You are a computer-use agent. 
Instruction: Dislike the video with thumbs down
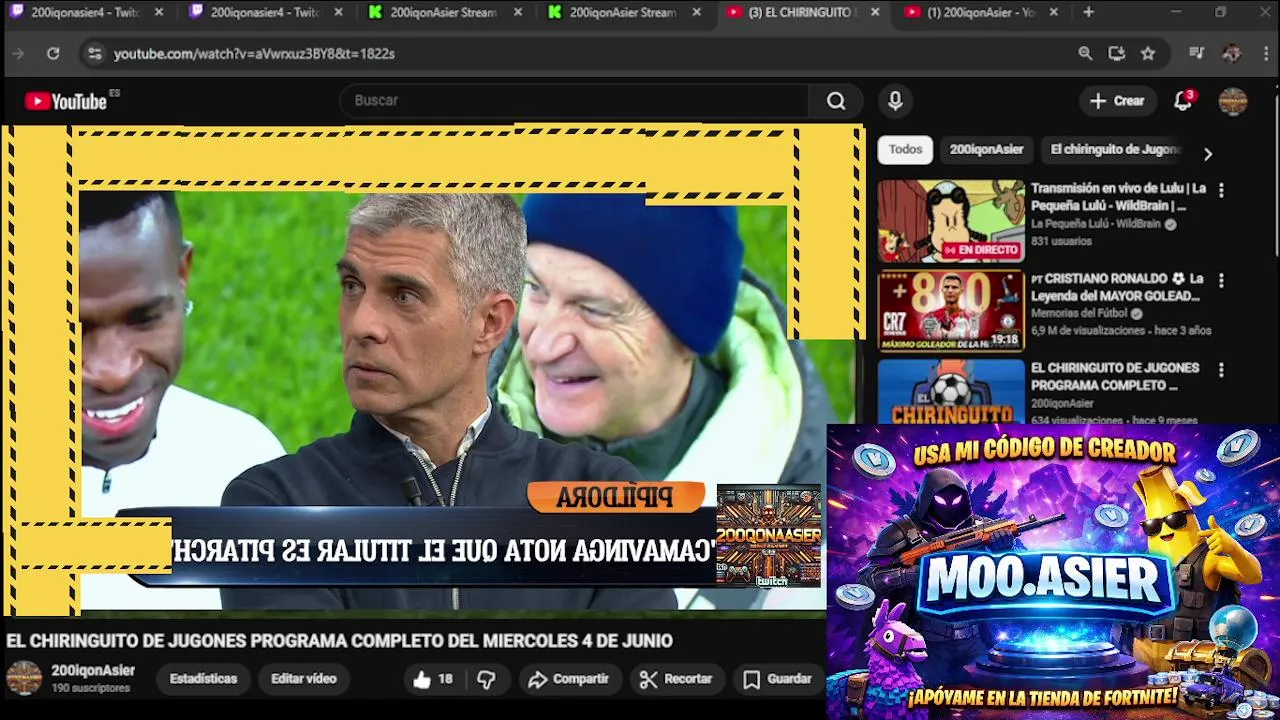click(x=486, y=679)
